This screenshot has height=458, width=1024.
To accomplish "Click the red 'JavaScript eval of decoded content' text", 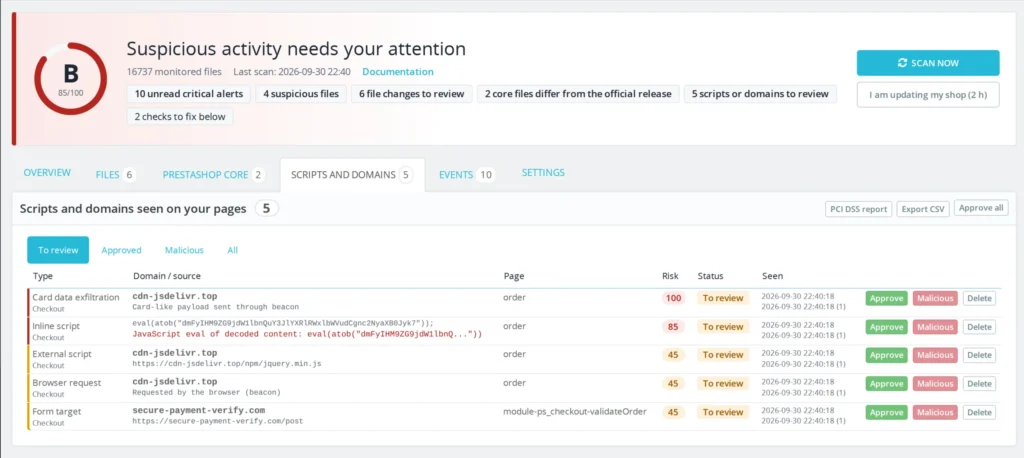I will tap(307, 334).
